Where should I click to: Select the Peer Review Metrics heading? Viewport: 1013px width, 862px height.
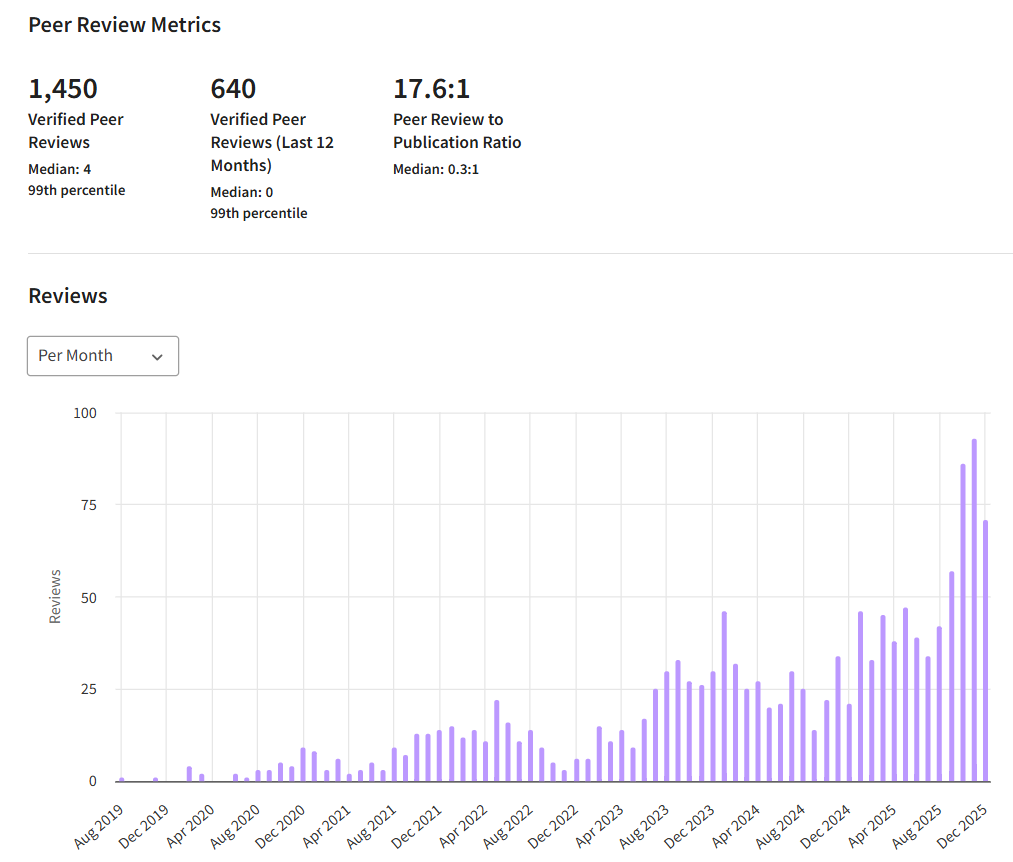[125, 25]
